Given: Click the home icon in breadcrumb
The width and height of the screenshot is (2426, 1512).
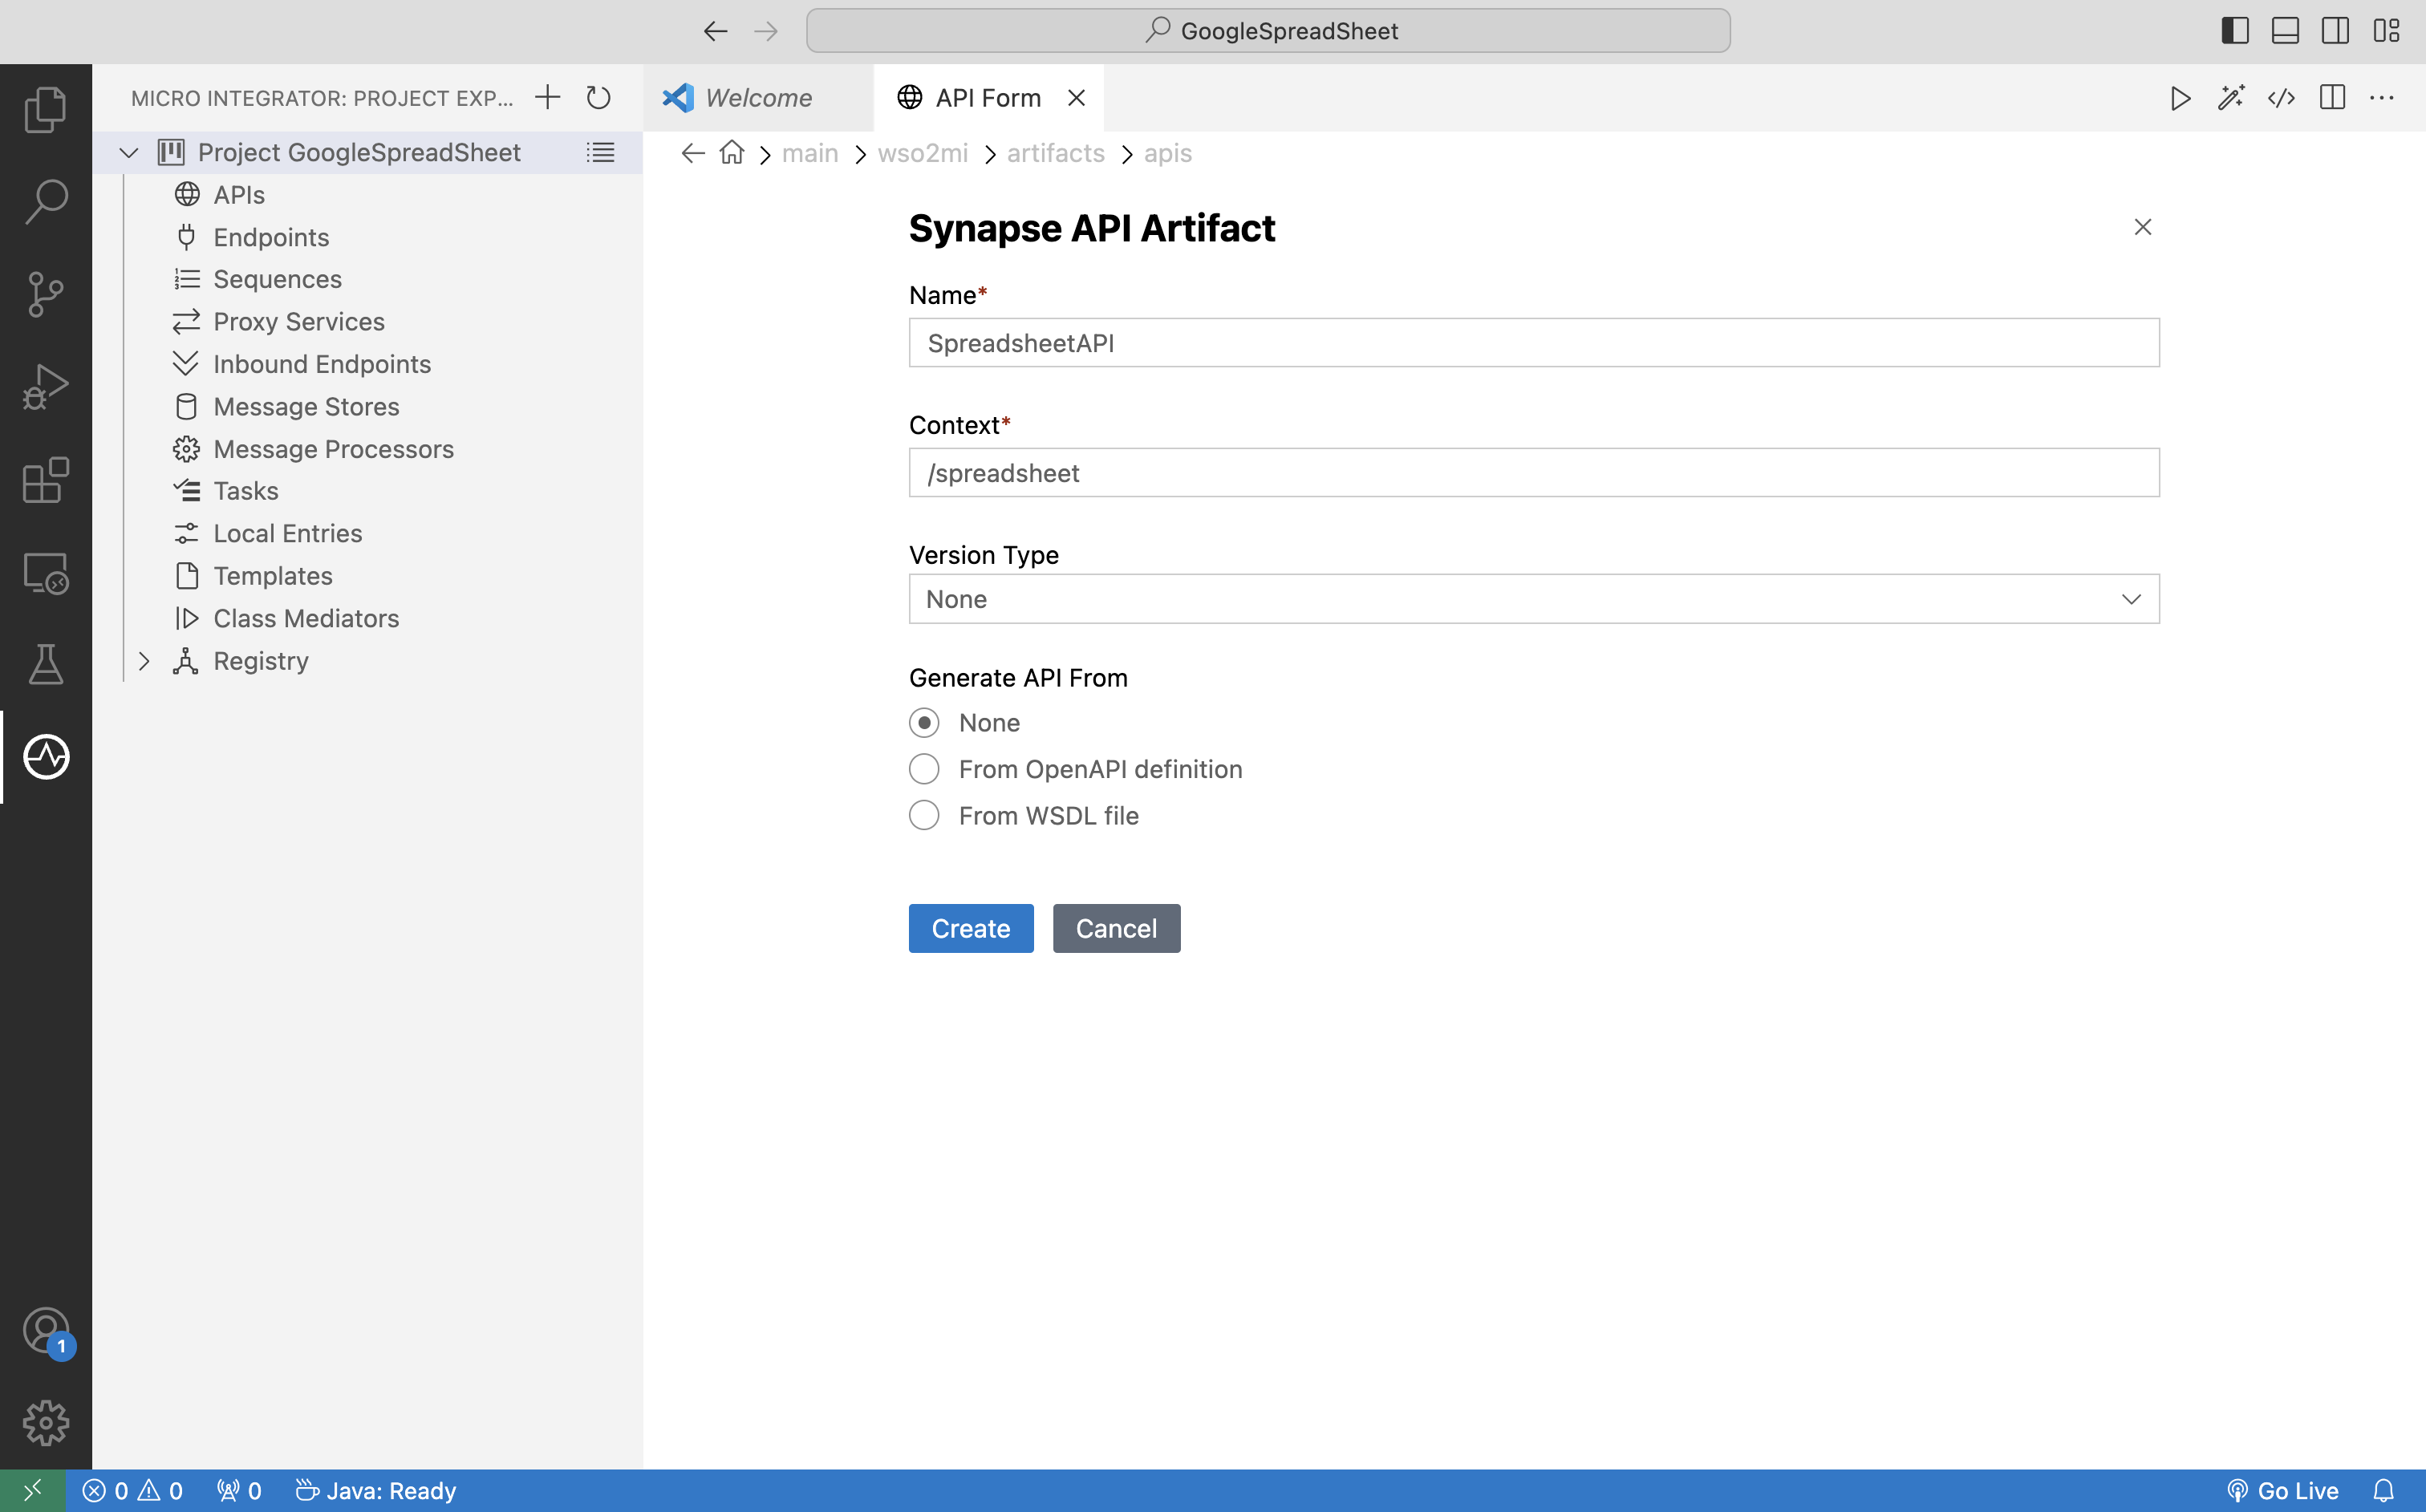Looking at the screenshot, I should 732,152.
